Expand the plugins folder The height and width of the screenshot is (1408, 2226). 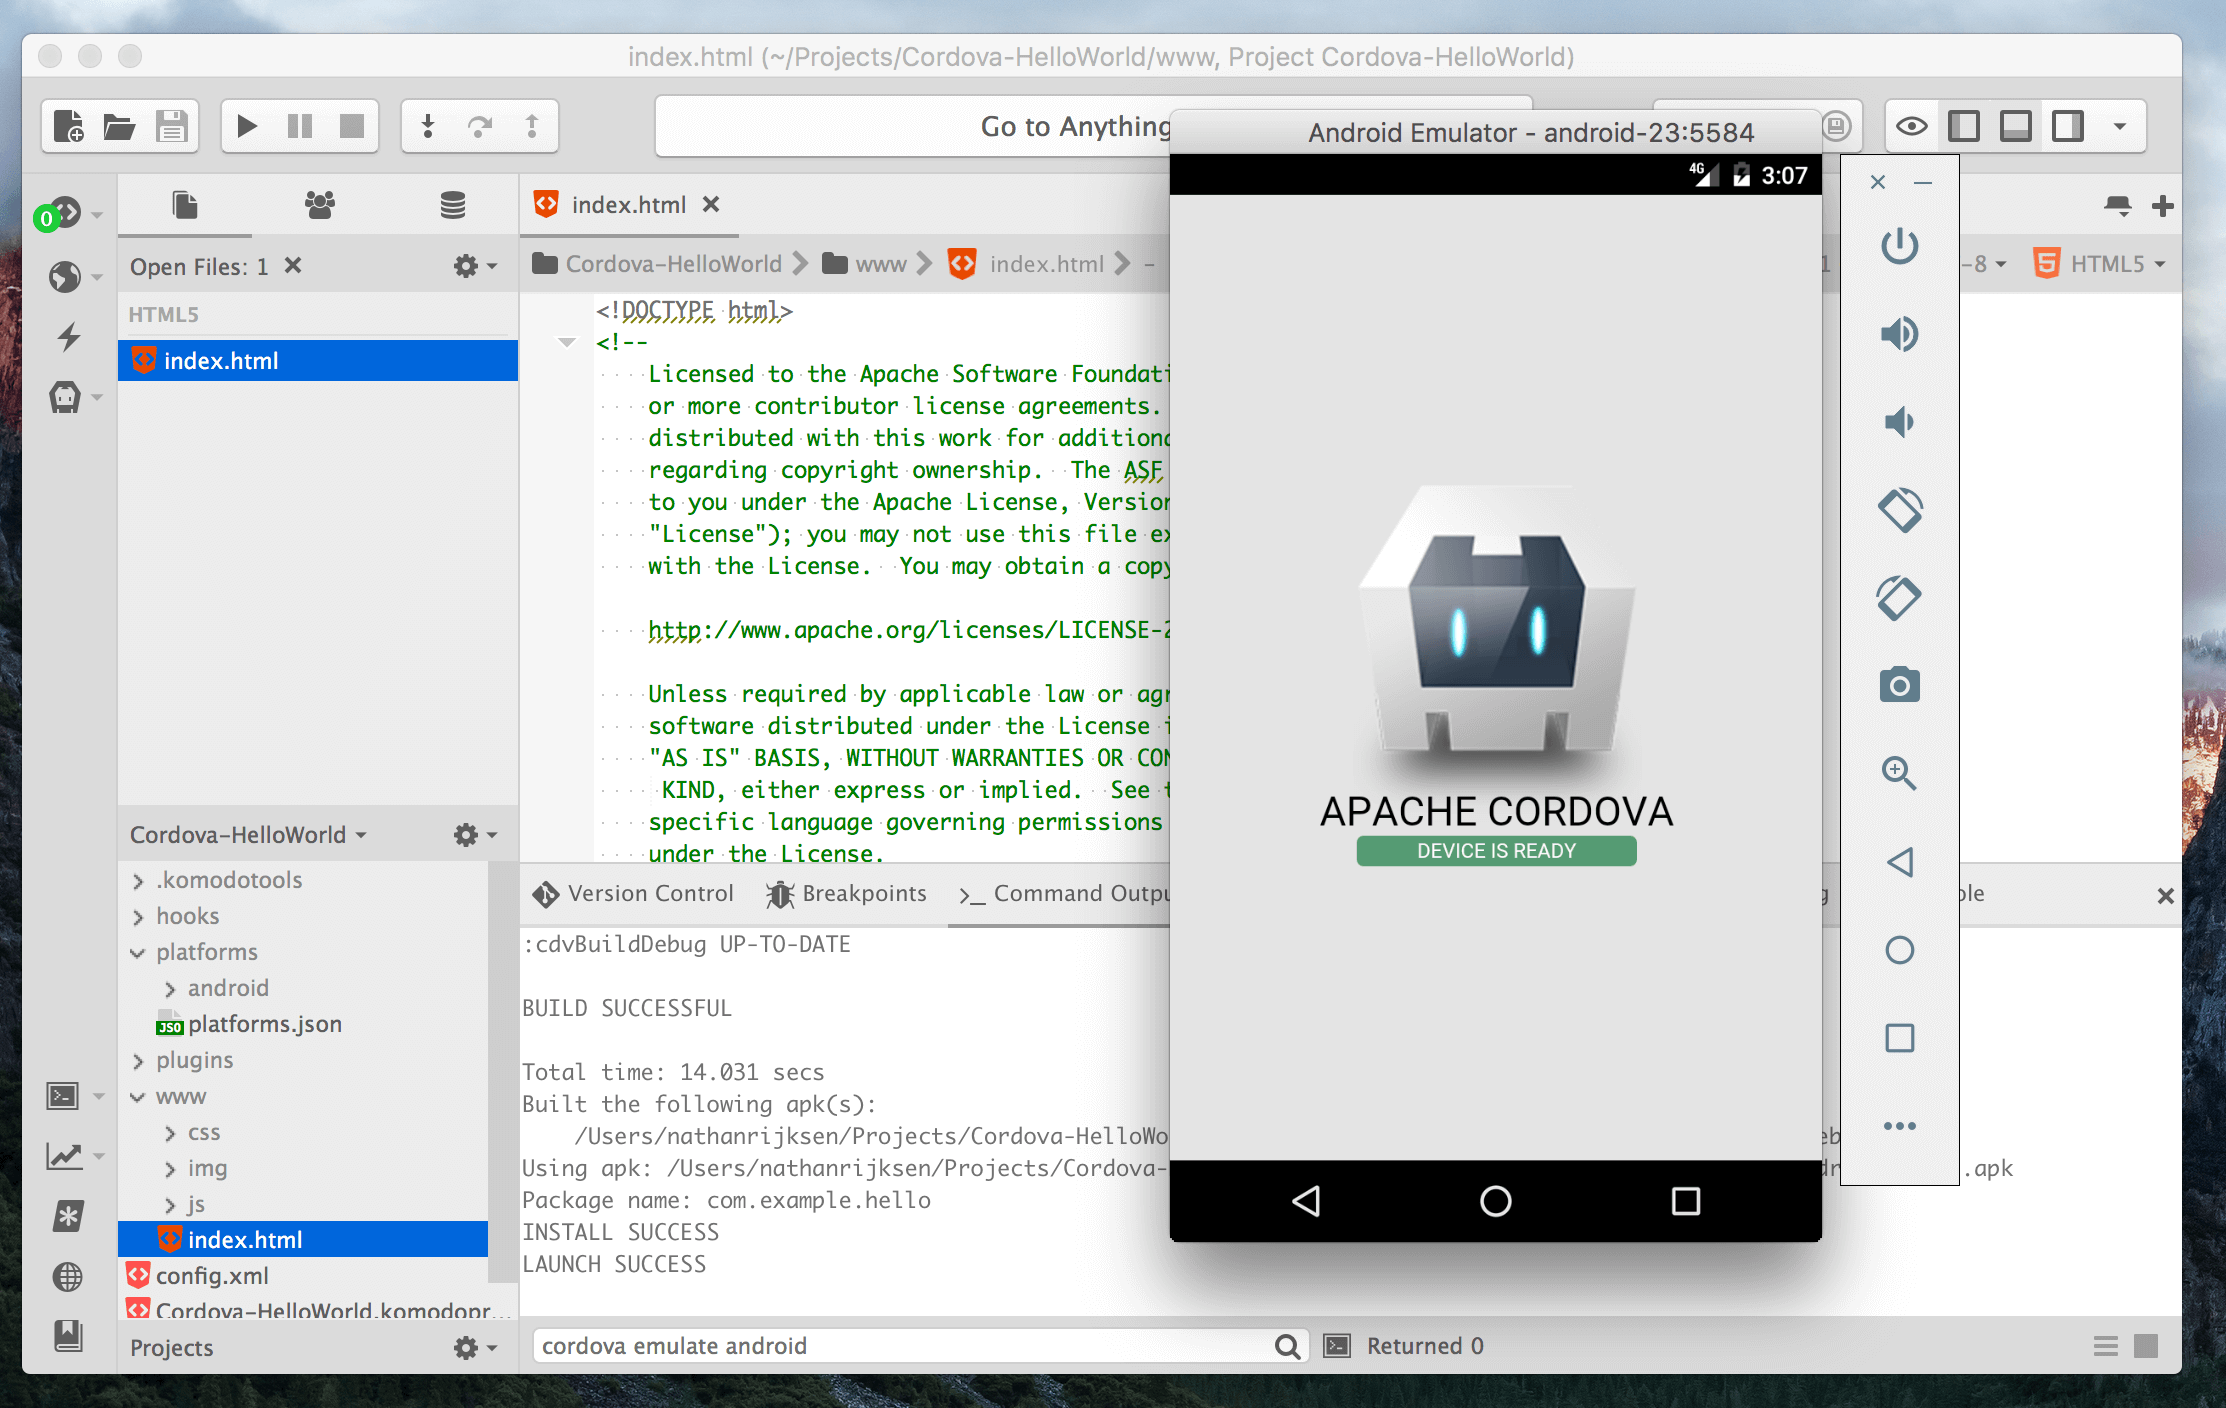coord(138,1061)
